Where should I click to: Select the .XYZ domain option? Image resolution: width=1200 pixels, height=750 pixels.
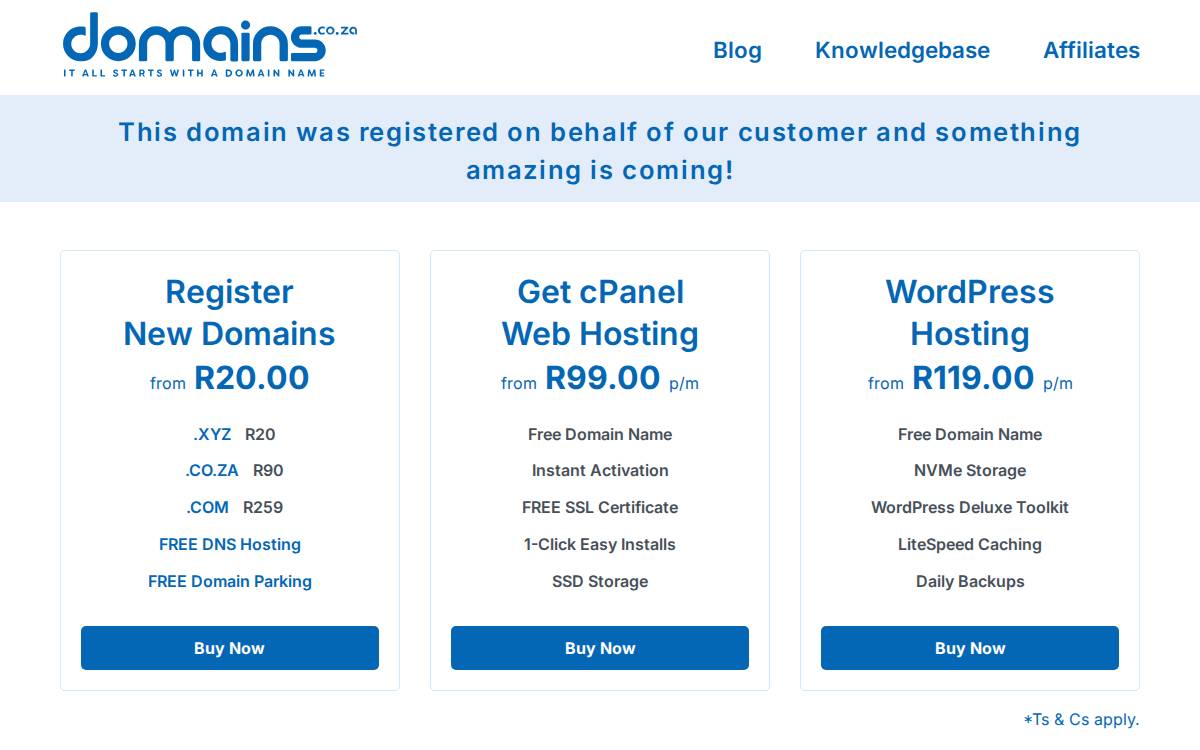click(212, 434)
